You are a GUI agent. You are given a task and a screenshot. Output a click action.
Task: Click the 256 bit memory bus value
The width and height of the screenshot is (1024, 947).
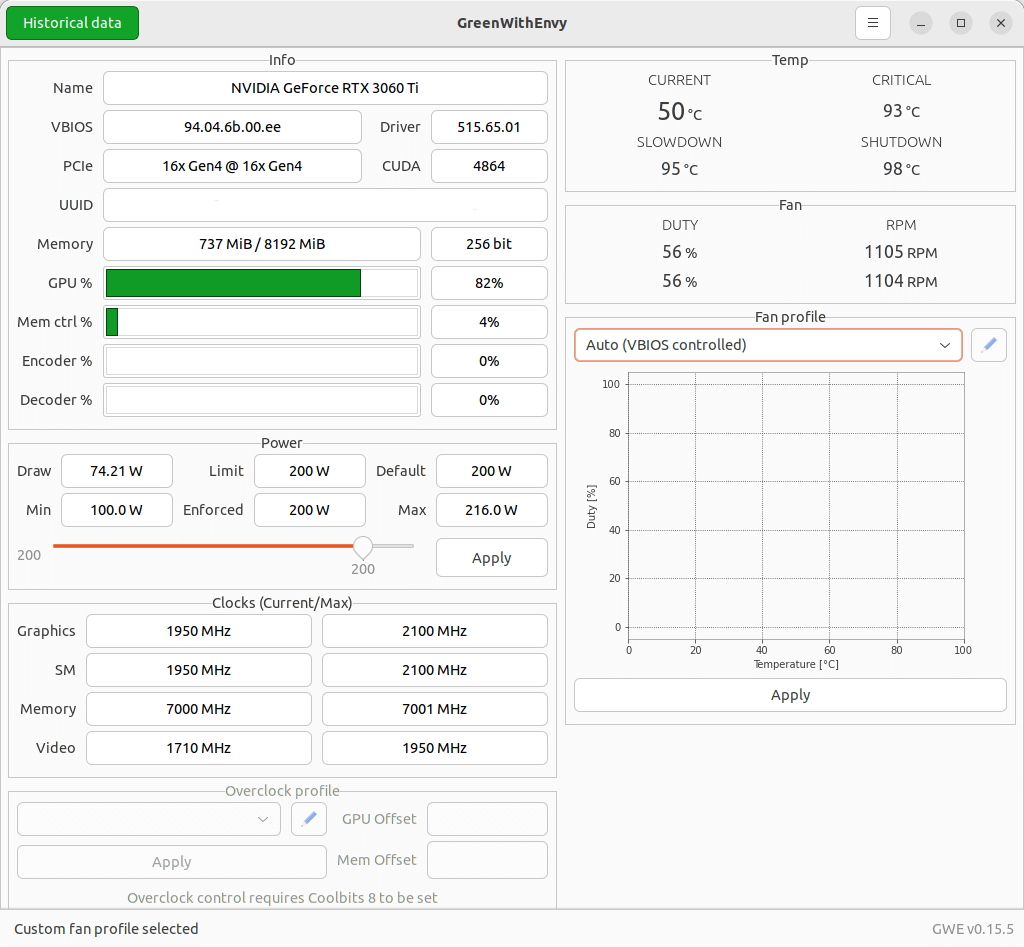coord(489,244)
